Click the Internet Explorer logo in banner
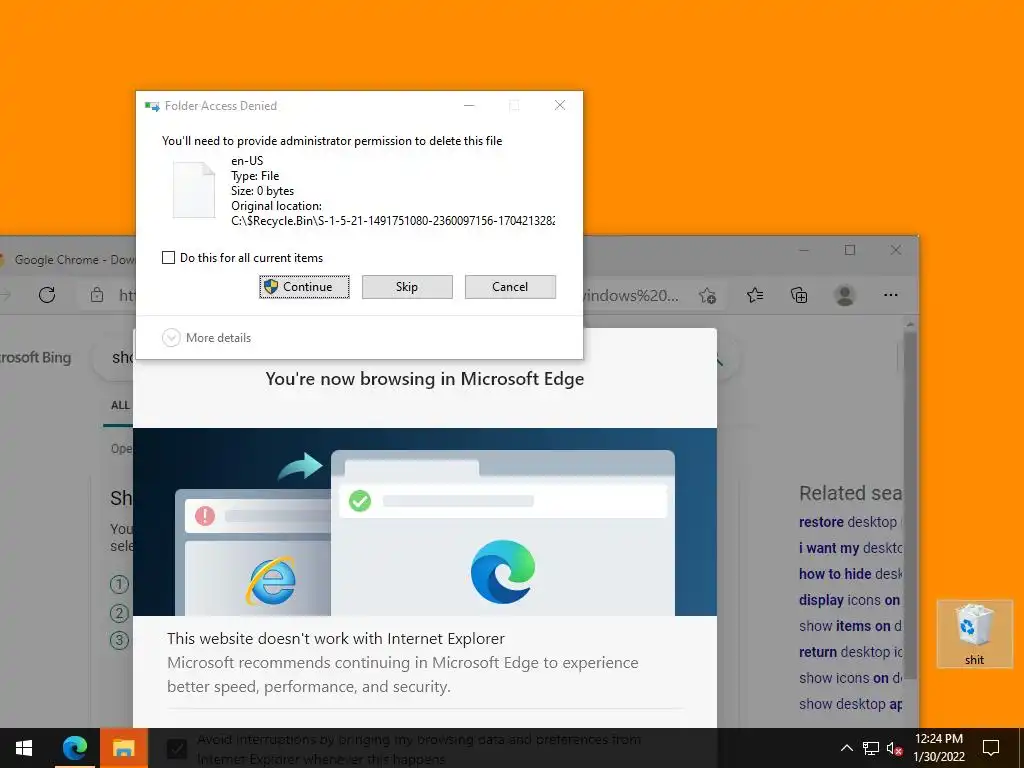 271,581
